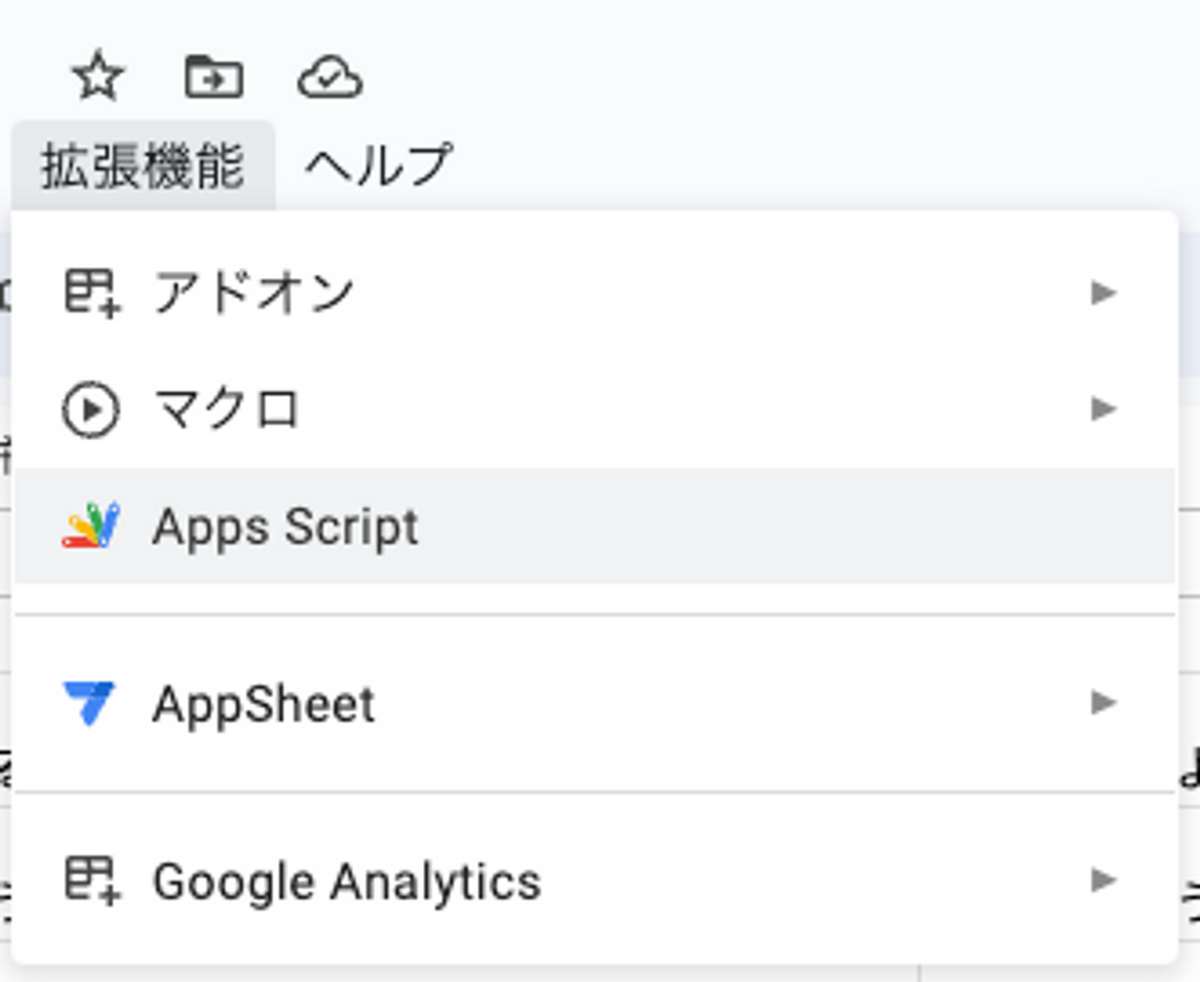Screen dimensions: 1200x982
Task: Open Apps Script from the menu
Action: coord(285,527)
